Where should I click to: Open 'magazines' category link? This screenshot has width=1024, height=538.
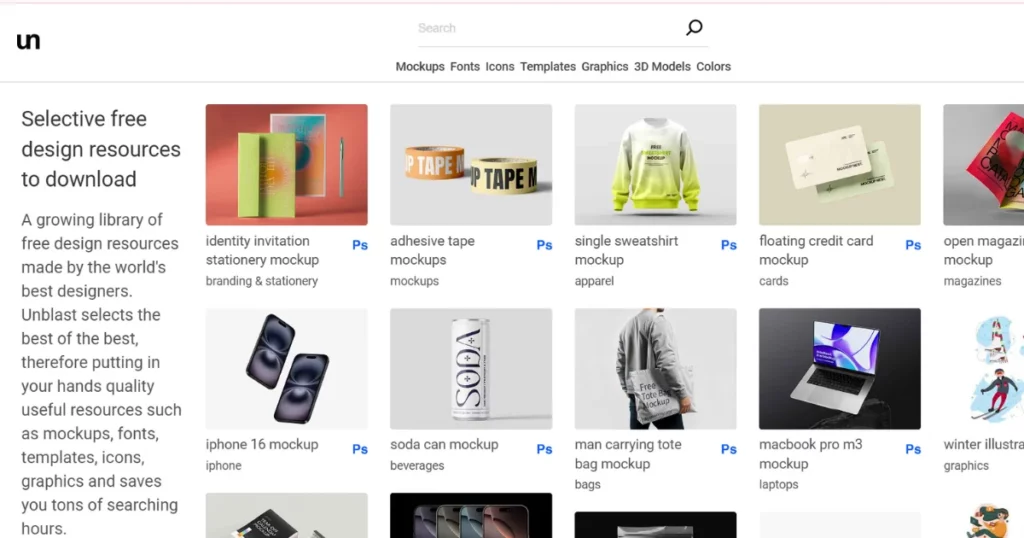click(x=972, y=281)
